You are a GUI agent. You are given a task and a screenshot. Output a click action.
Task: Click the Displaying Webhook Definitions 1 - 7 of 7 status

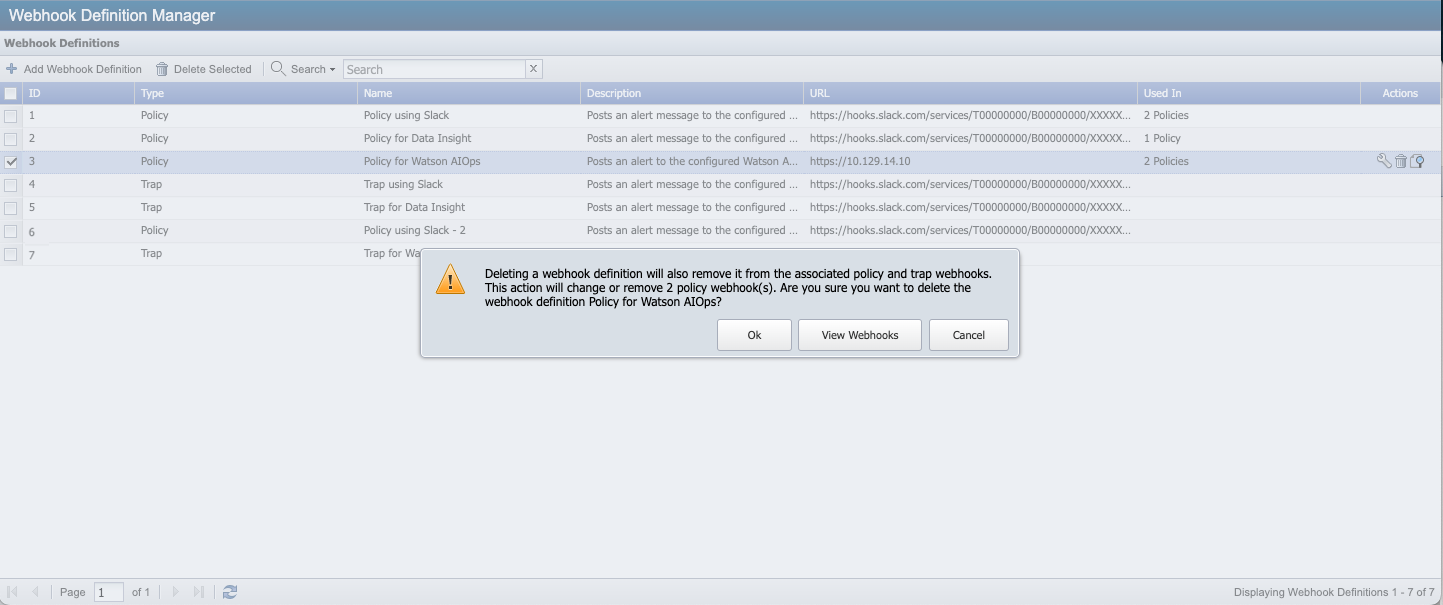tap(1334, 592)
